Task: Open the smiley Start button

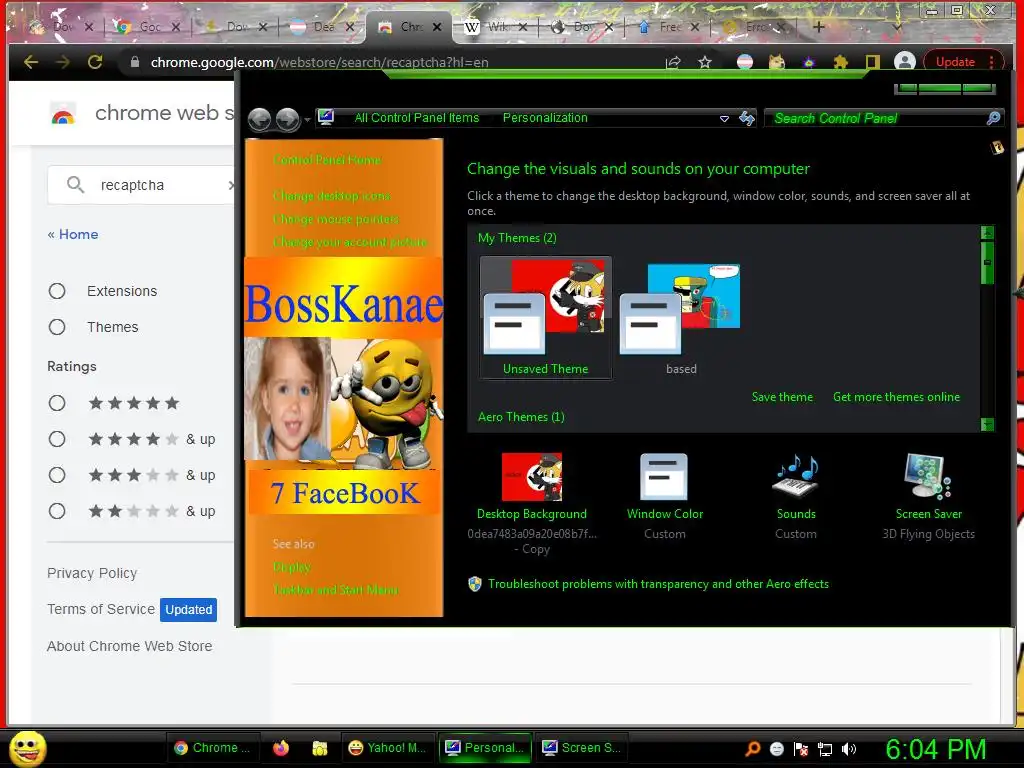Action: click(x=27, y=748)
